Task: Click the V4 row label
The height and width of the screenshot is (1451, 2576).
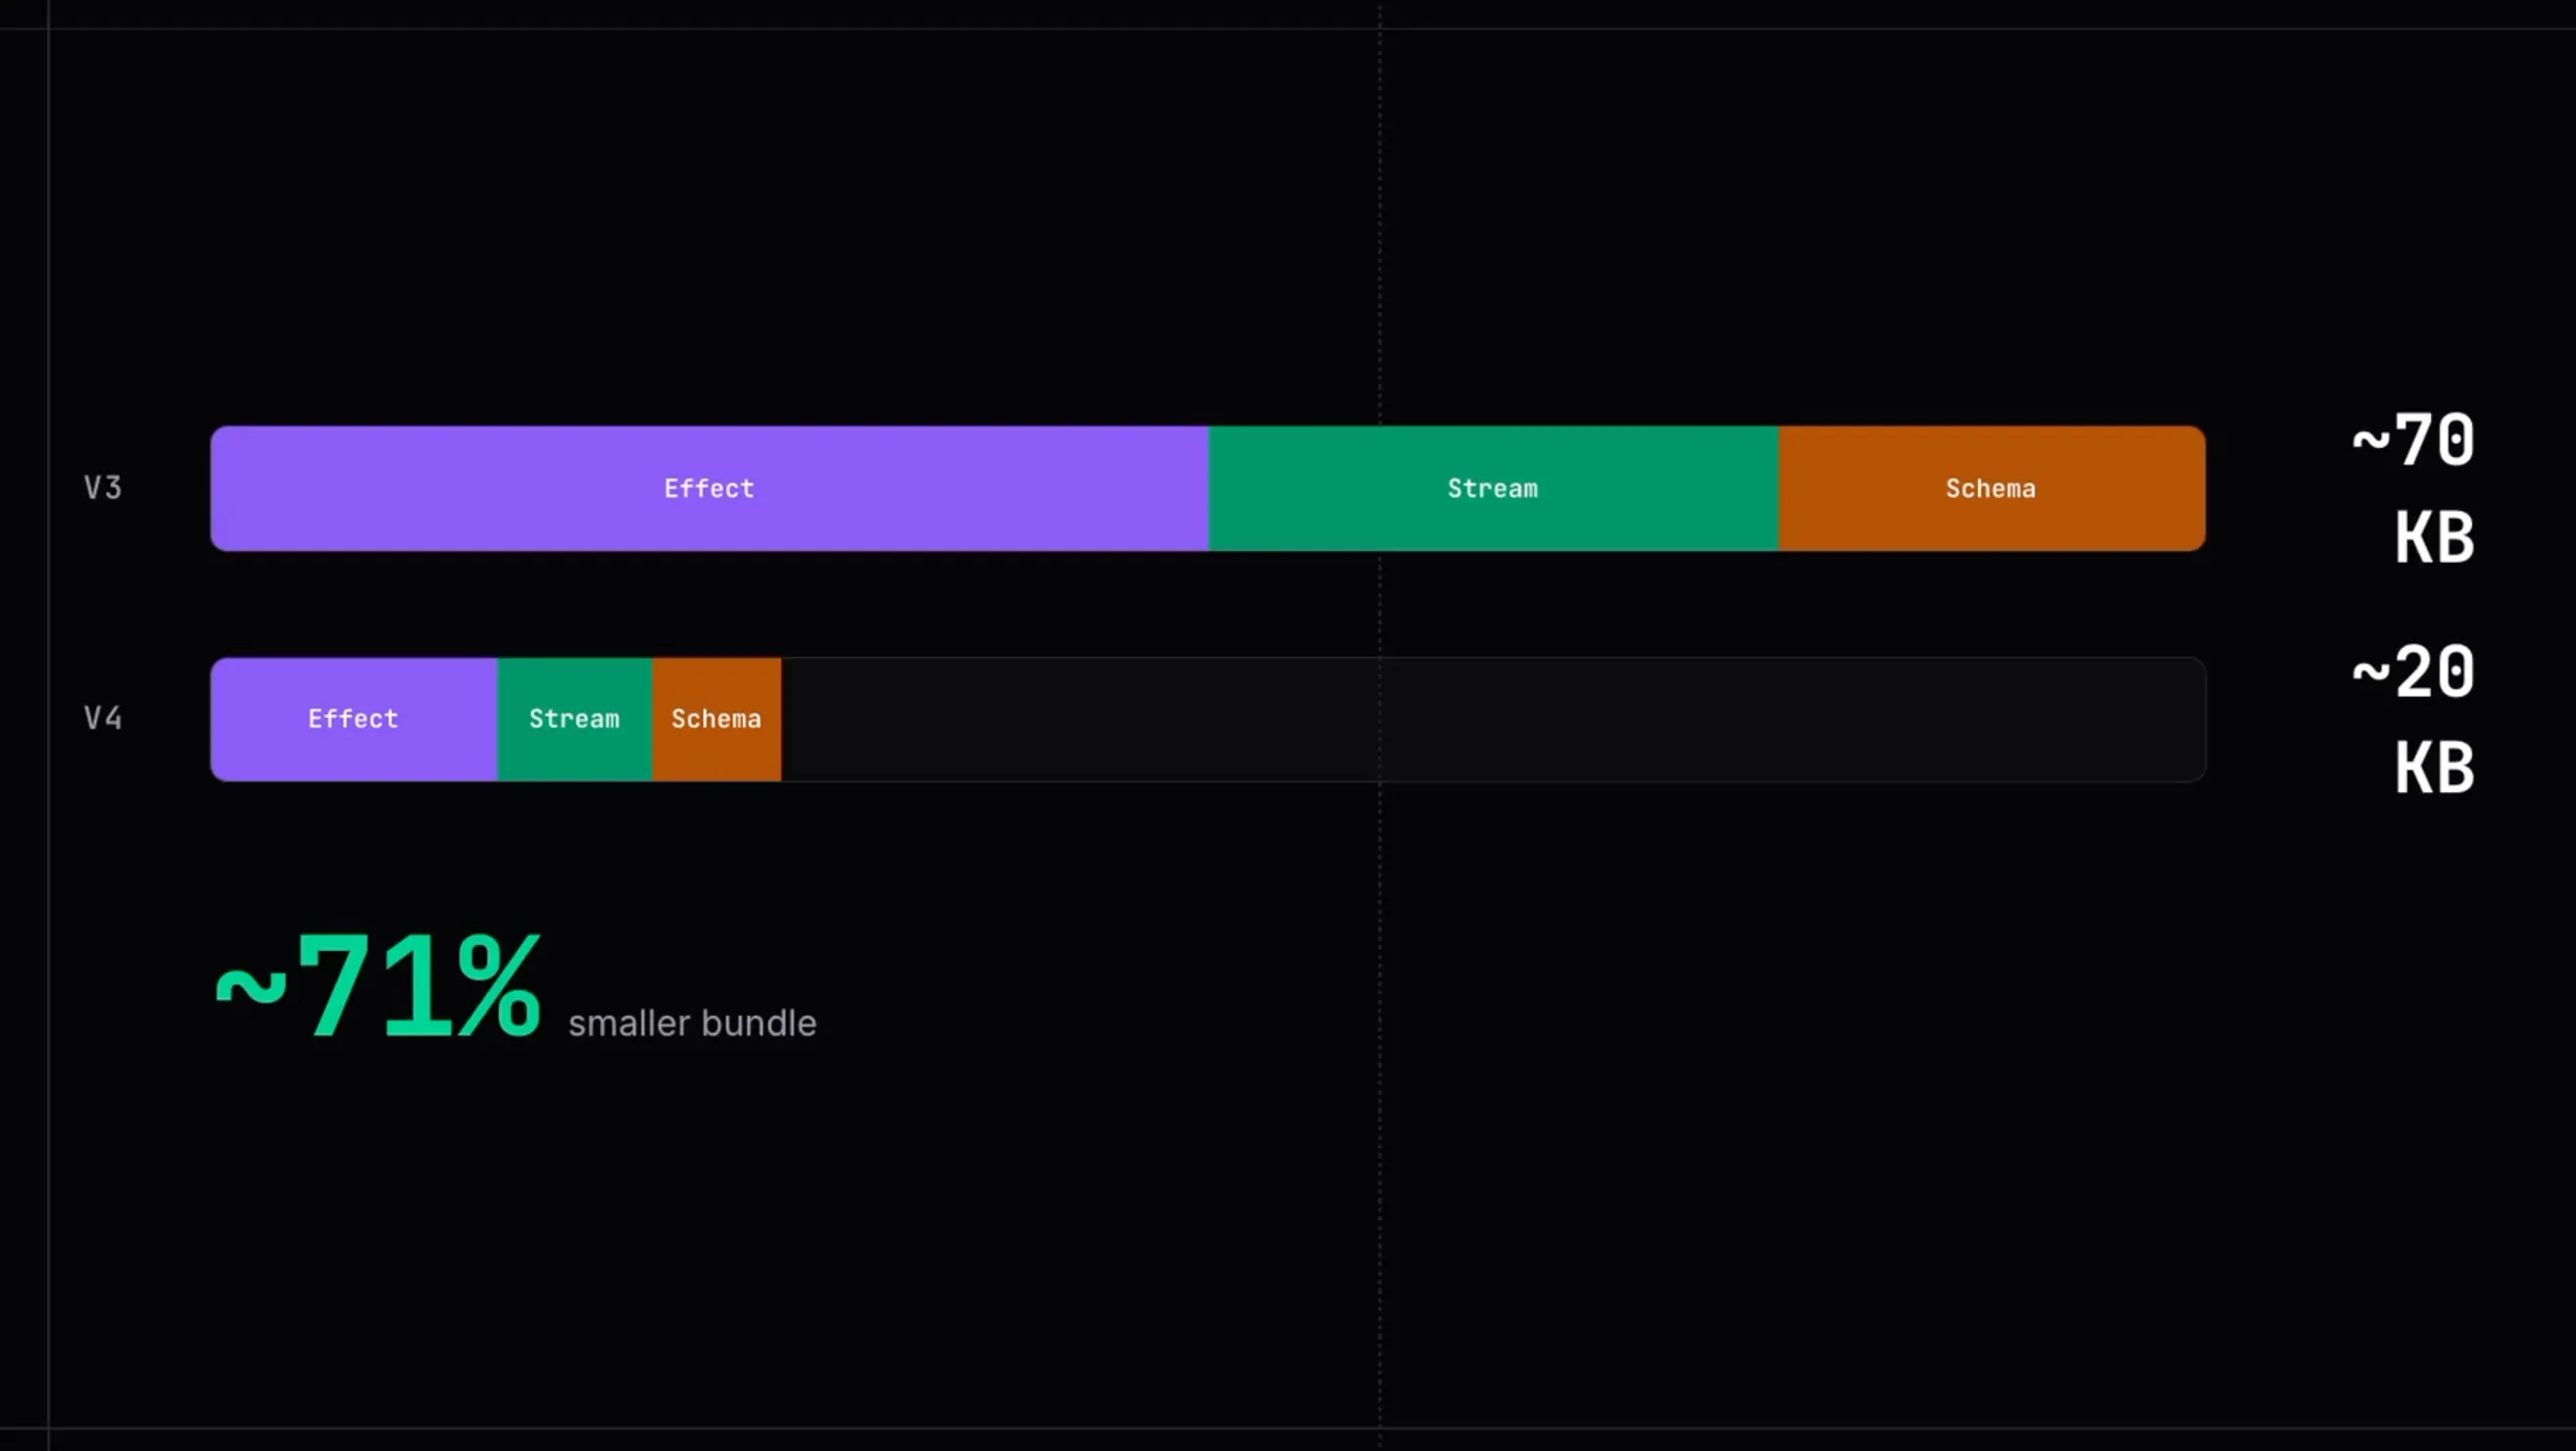Action: click(103, 718)
